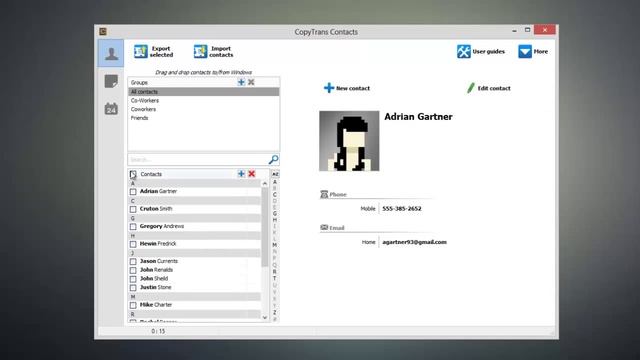
Task: Click the 0 : 15 status counter
Action: [x=158, y=331]
